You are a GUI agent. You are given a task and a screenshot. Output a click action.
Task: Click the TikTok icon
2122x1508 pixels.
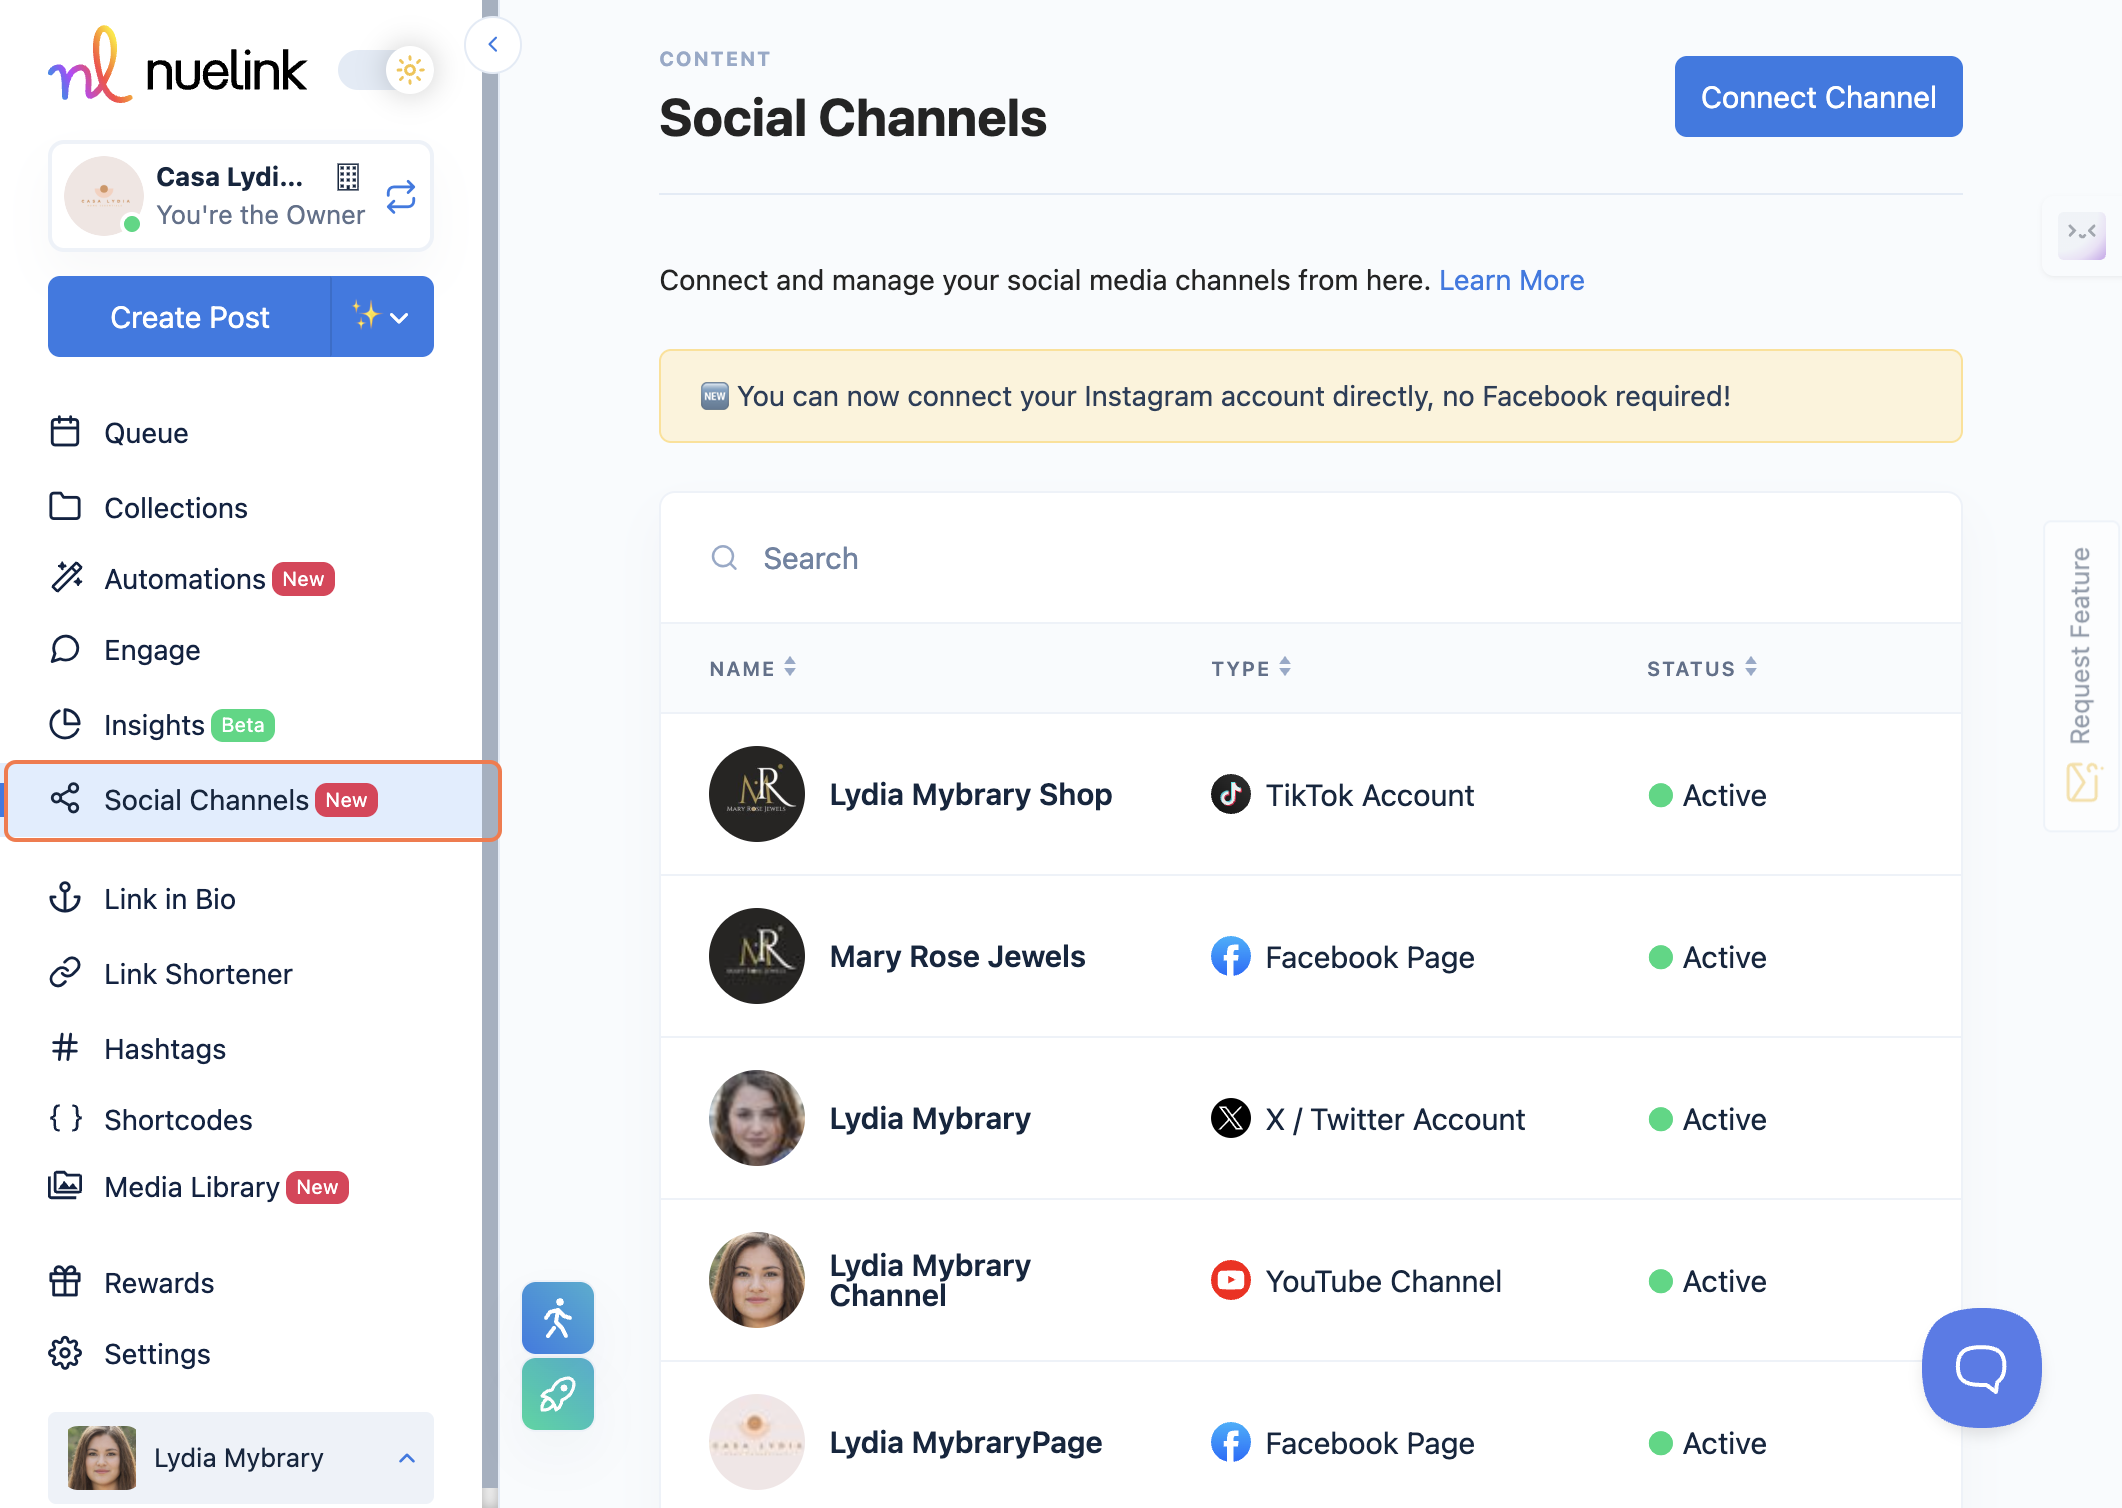(x=1231, y=795)
